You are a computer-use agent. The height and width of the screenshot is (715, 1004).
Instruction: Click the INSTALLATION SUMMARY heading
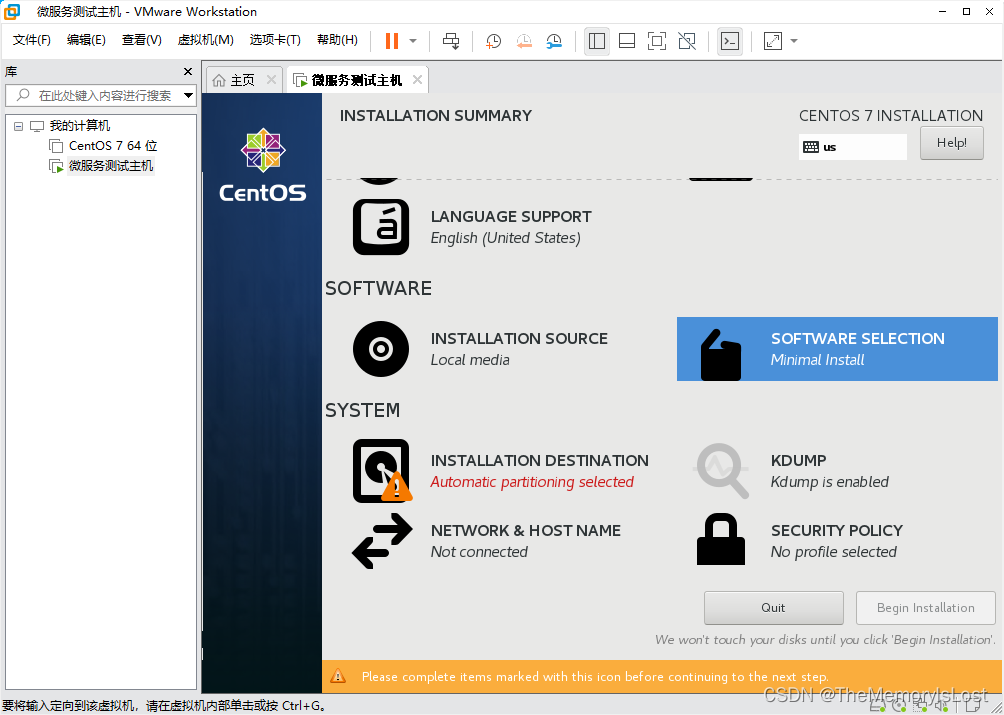pos(435,115)
